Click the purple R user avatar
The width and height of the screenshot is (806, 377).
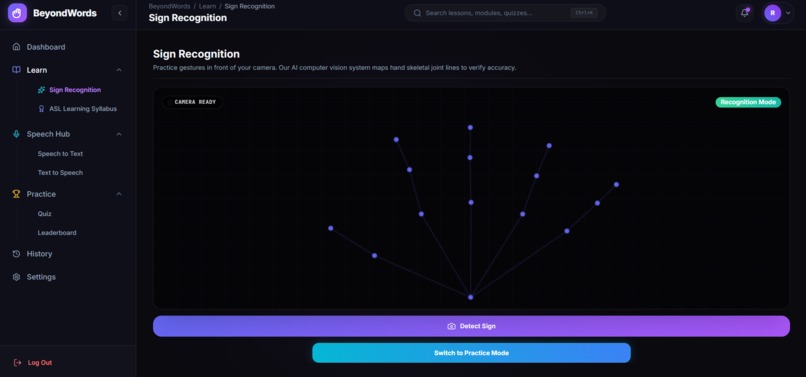(772, 13)
